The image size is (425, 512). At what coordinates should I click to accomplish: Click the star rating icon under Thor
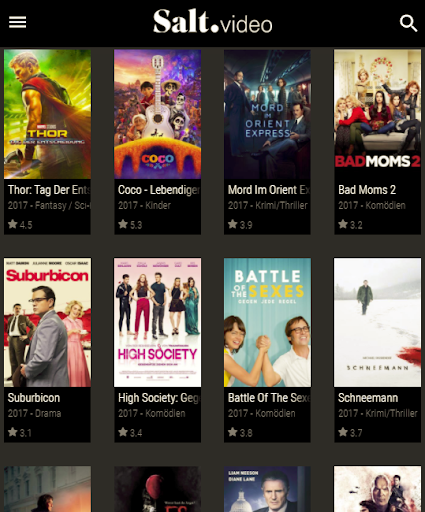coord(13,224)
